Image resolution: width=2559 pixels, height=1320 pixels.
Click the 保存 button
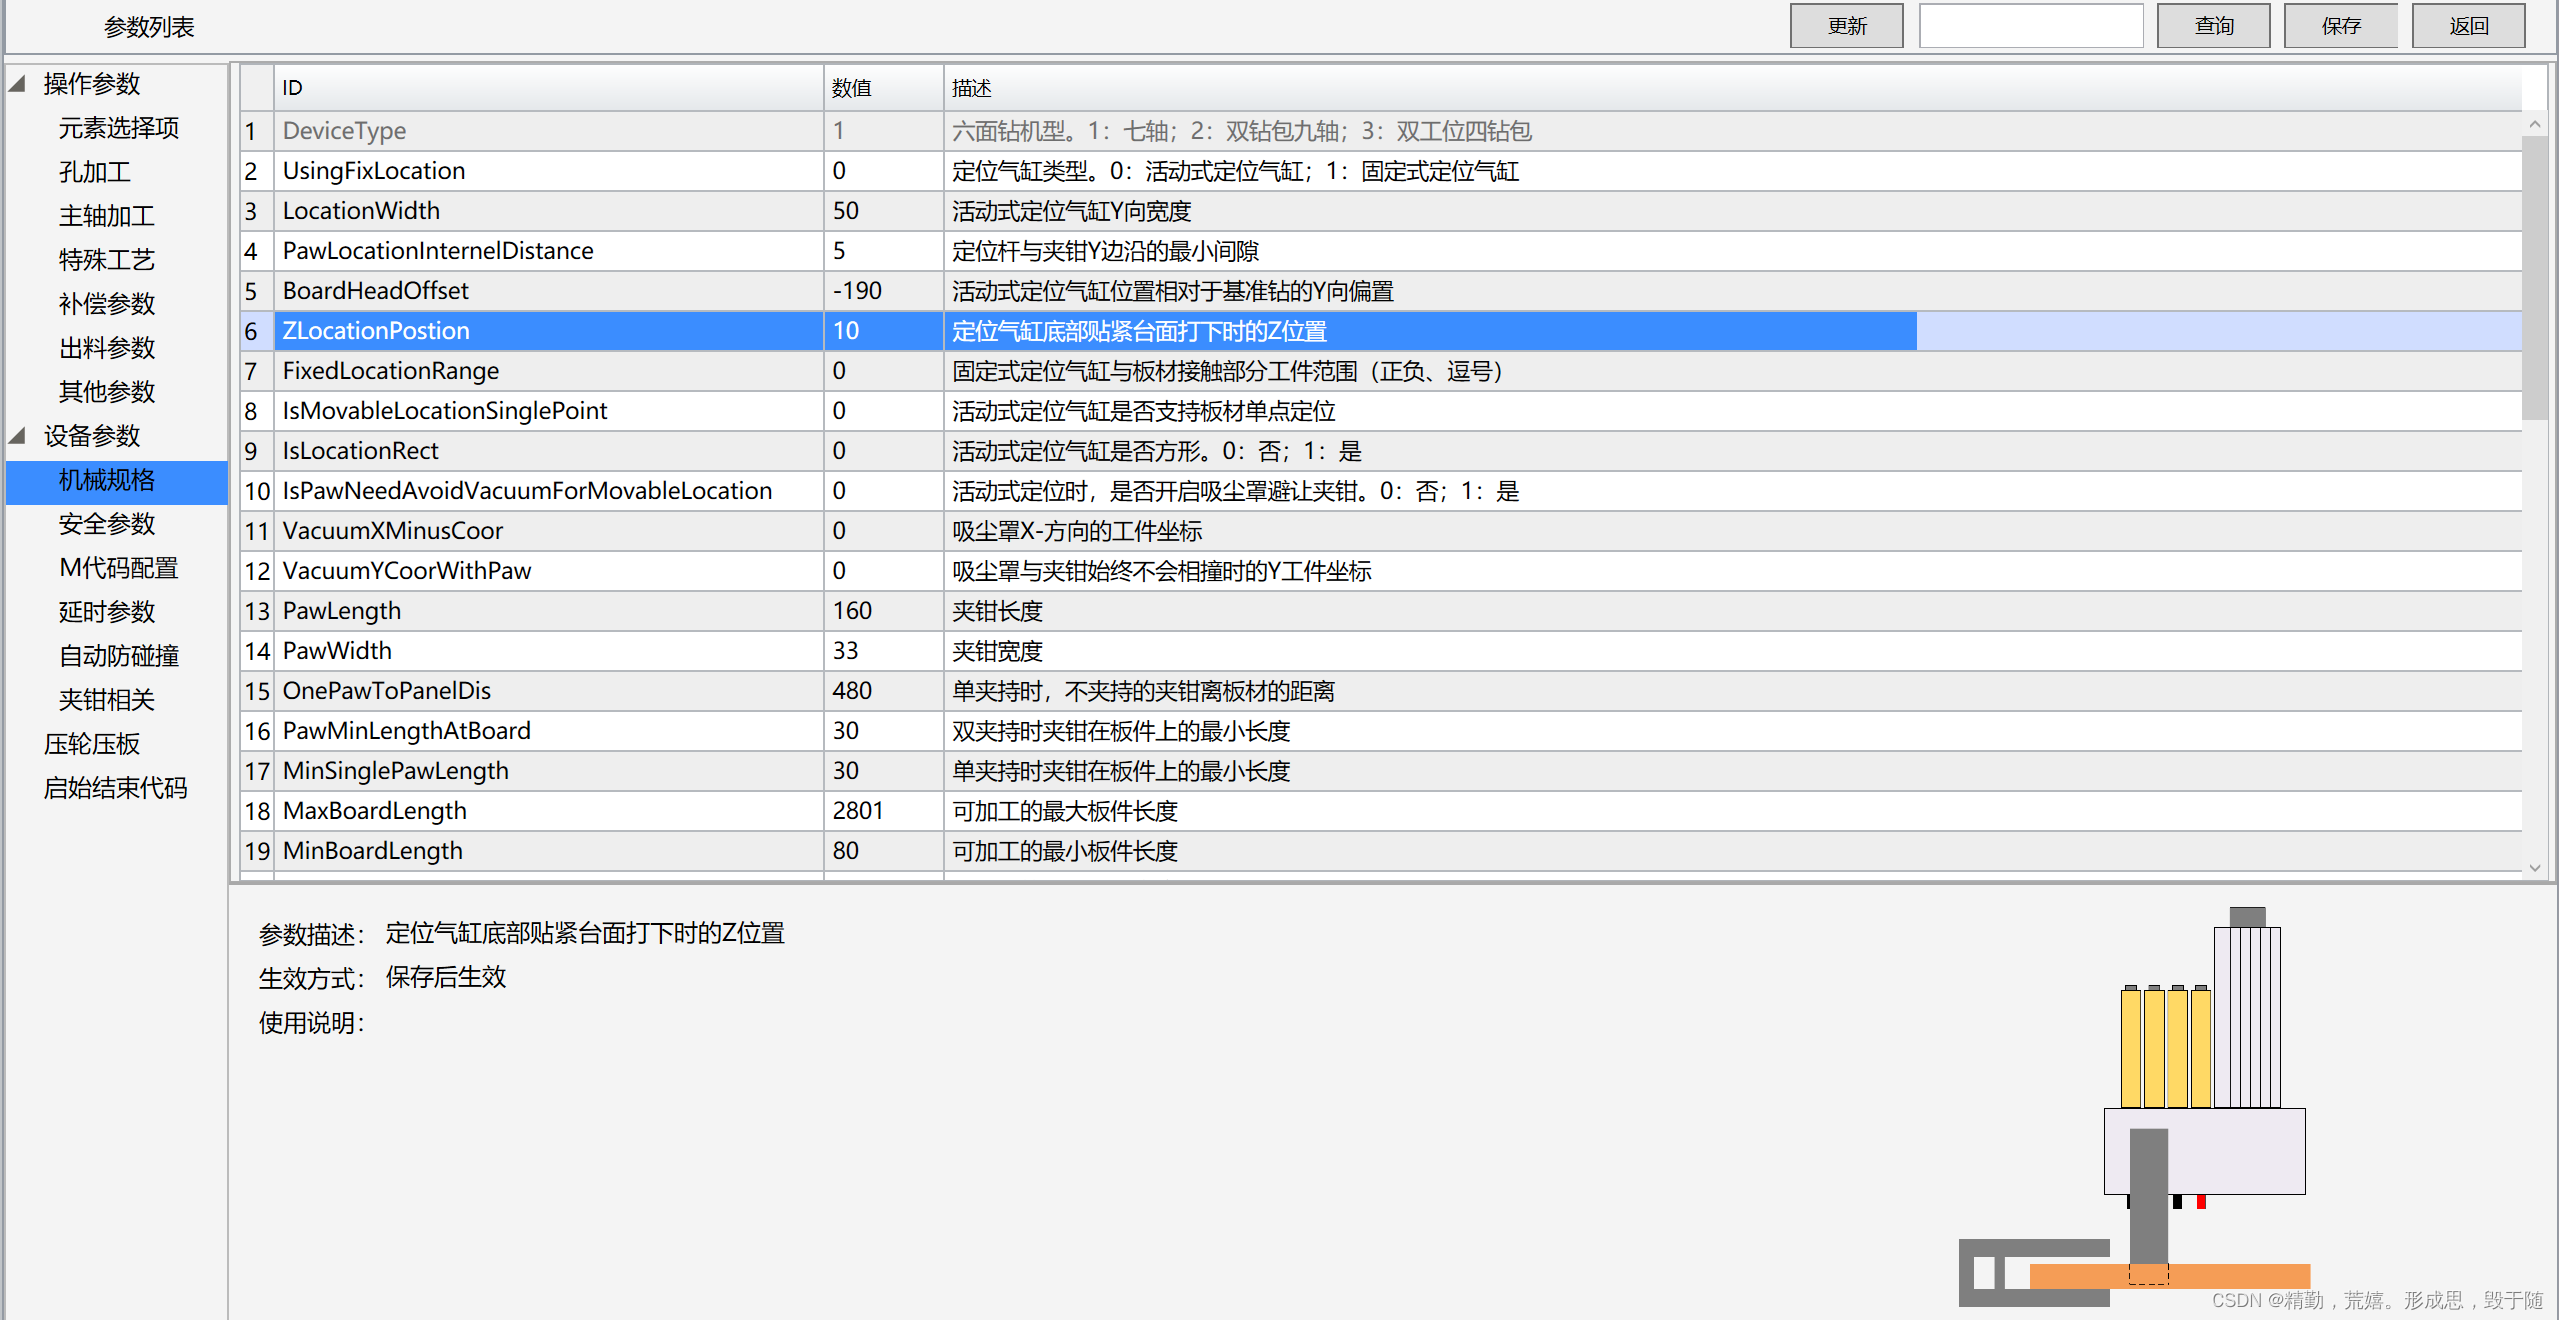pos(2341,26)
